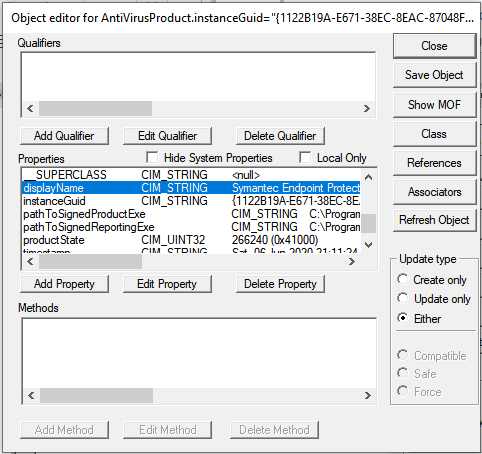Click the Save Object button
The height and width of the screenshot is (454, 482).
tap(434, 75)
